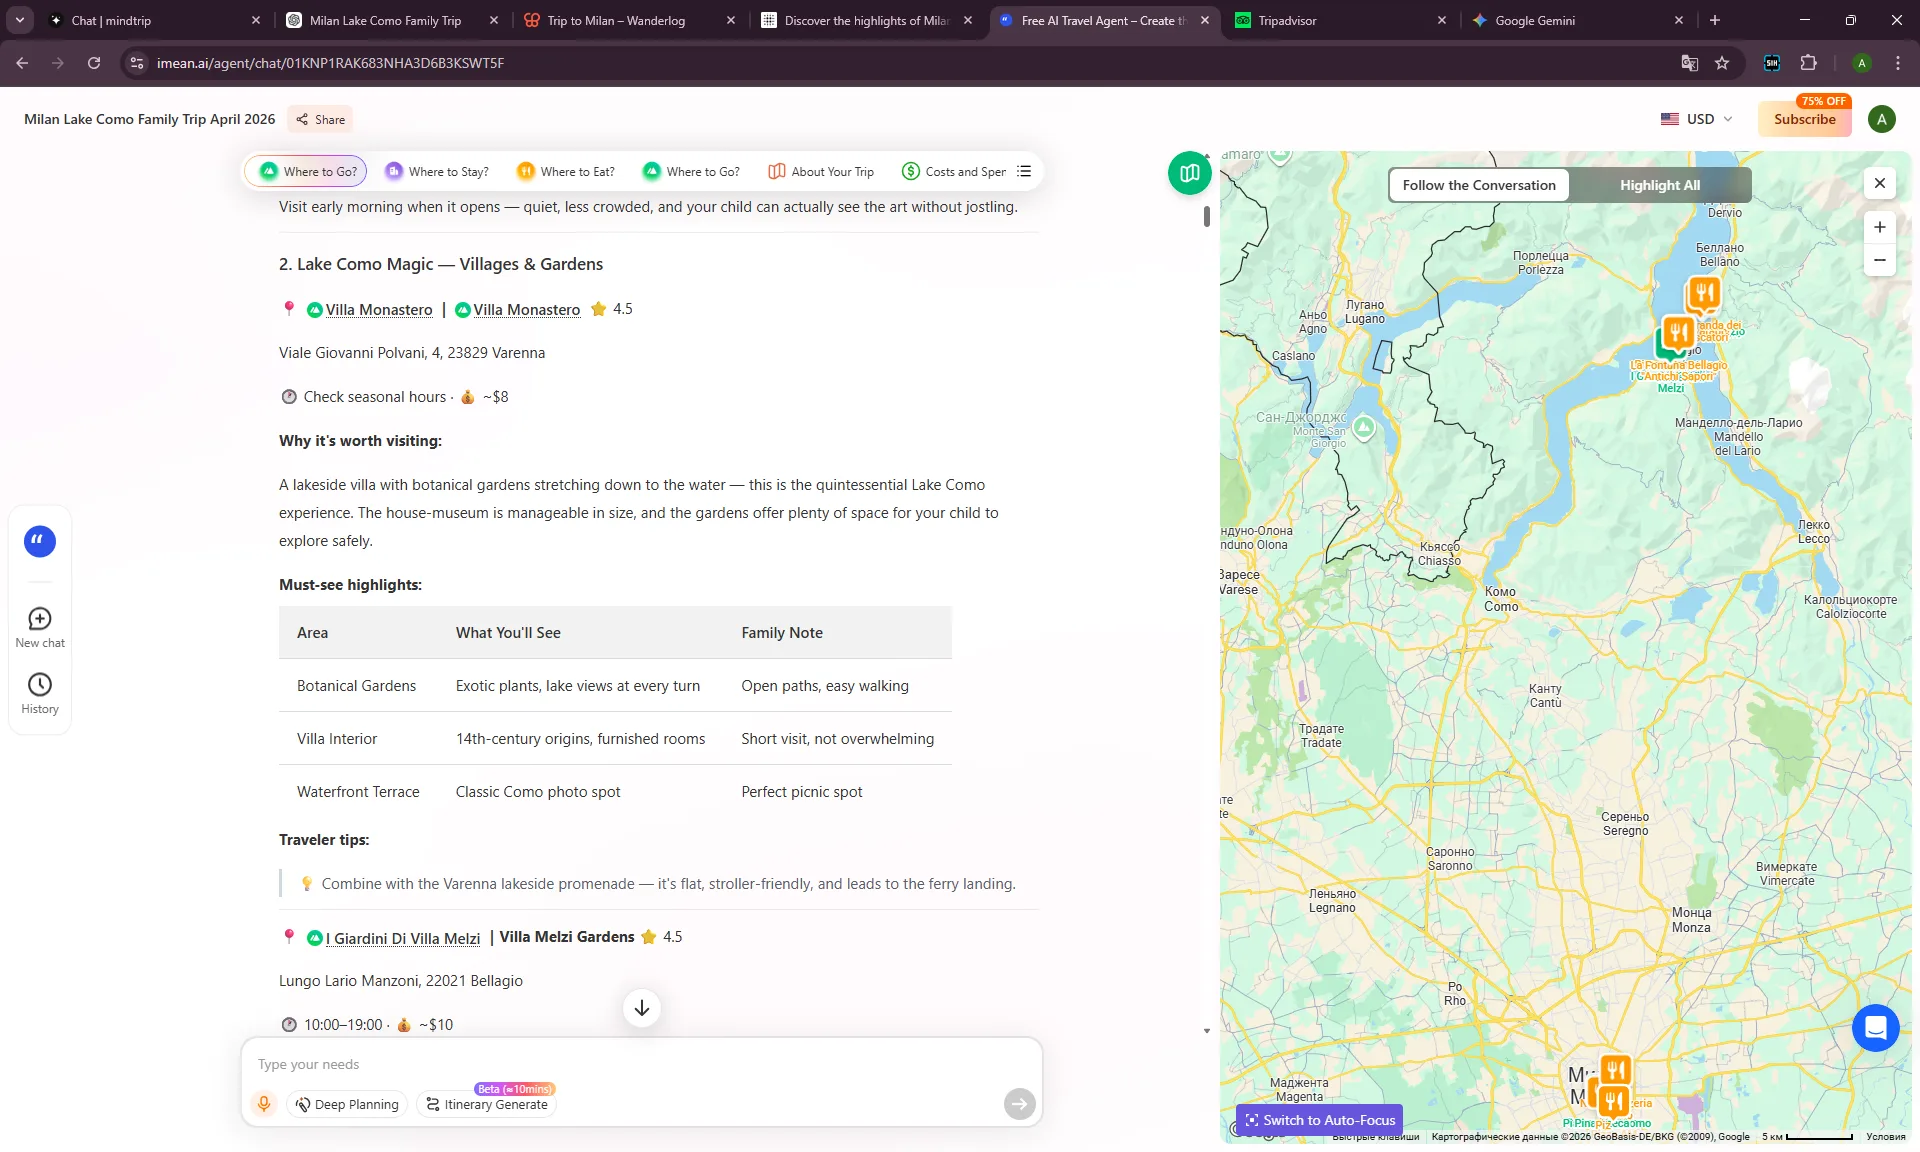Close the map panel
This screenshot has width=1920, height=1152.
1880,183
